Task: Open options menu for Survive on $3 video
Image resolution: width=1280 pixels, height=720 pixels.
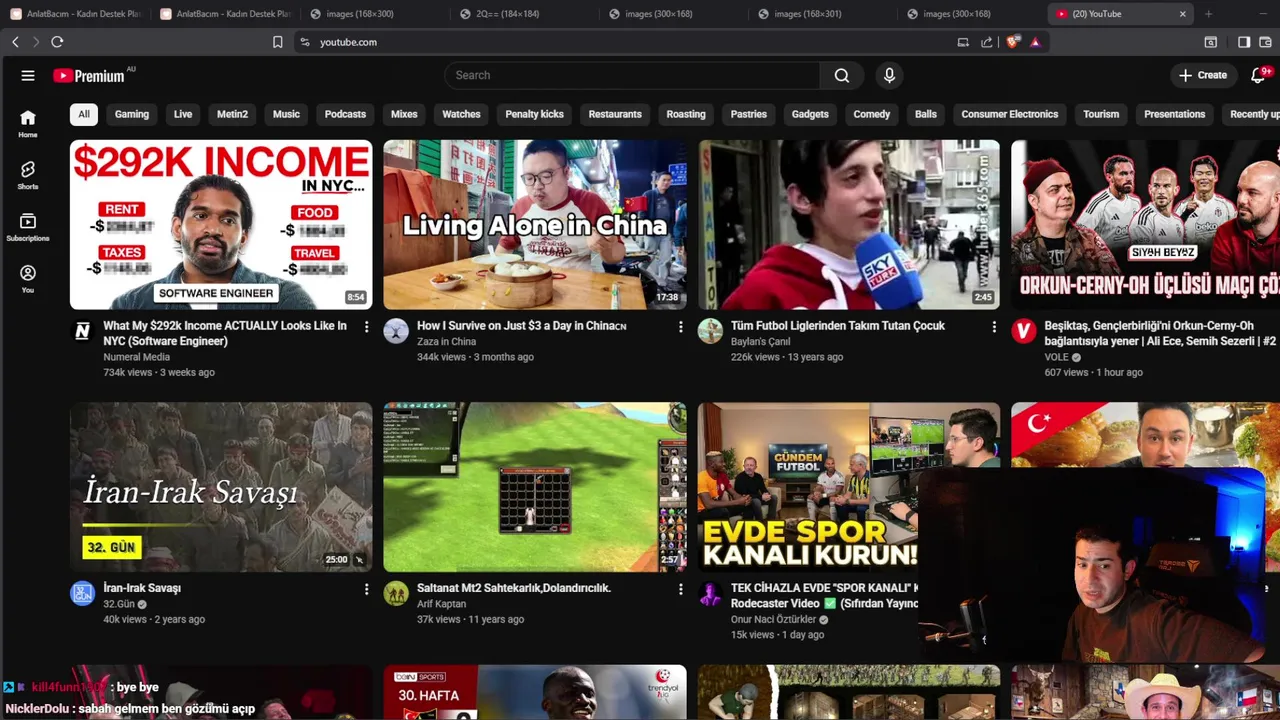Action: tap(680, 327)
